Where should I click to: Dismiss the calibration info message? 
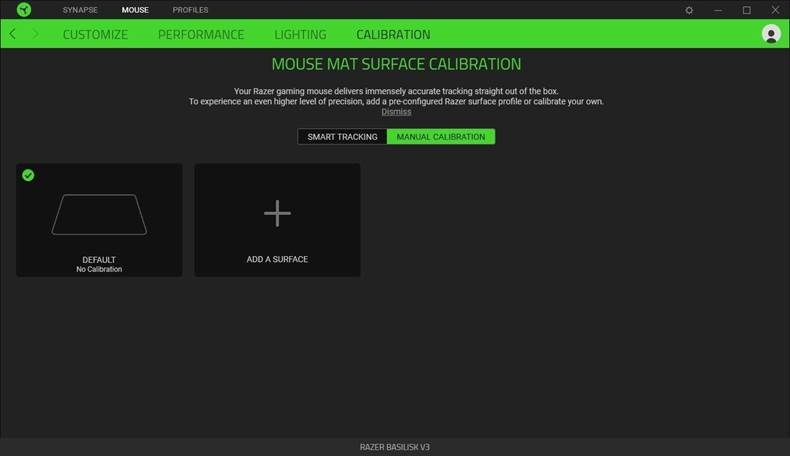(x=396, y=112)
